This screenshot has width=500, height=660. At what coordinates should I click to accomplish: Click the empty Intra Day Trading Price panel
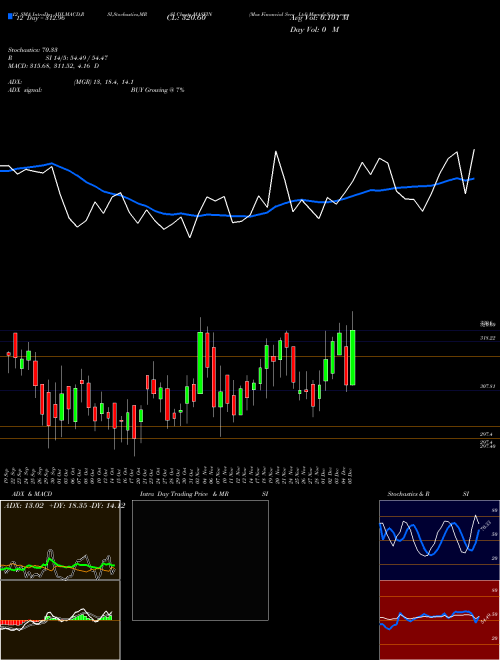tap(200, 560)
